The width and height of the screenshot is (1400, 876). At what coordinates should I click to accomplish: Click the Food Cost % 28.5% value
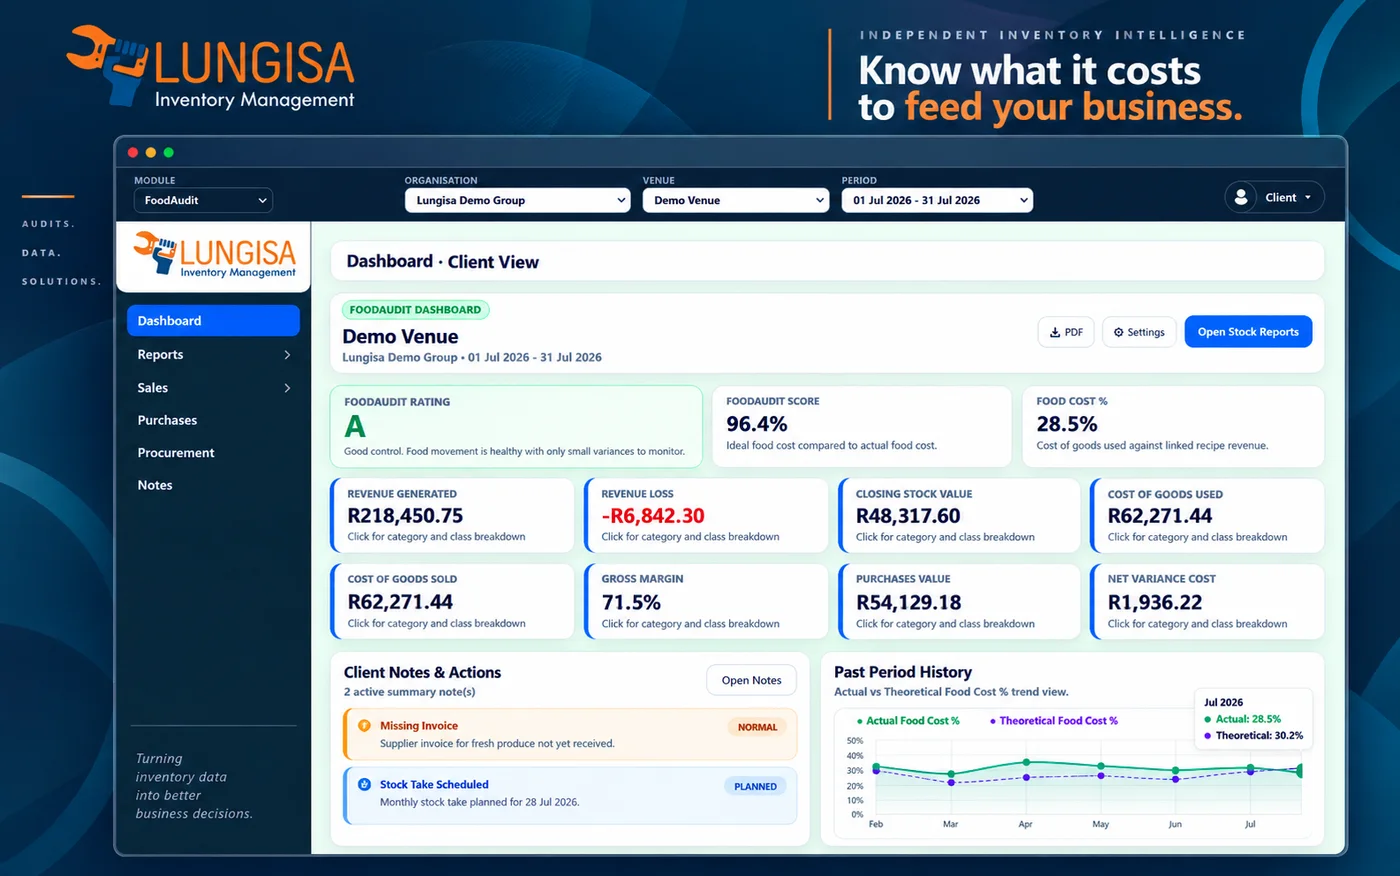click(x=1067, y=424)
